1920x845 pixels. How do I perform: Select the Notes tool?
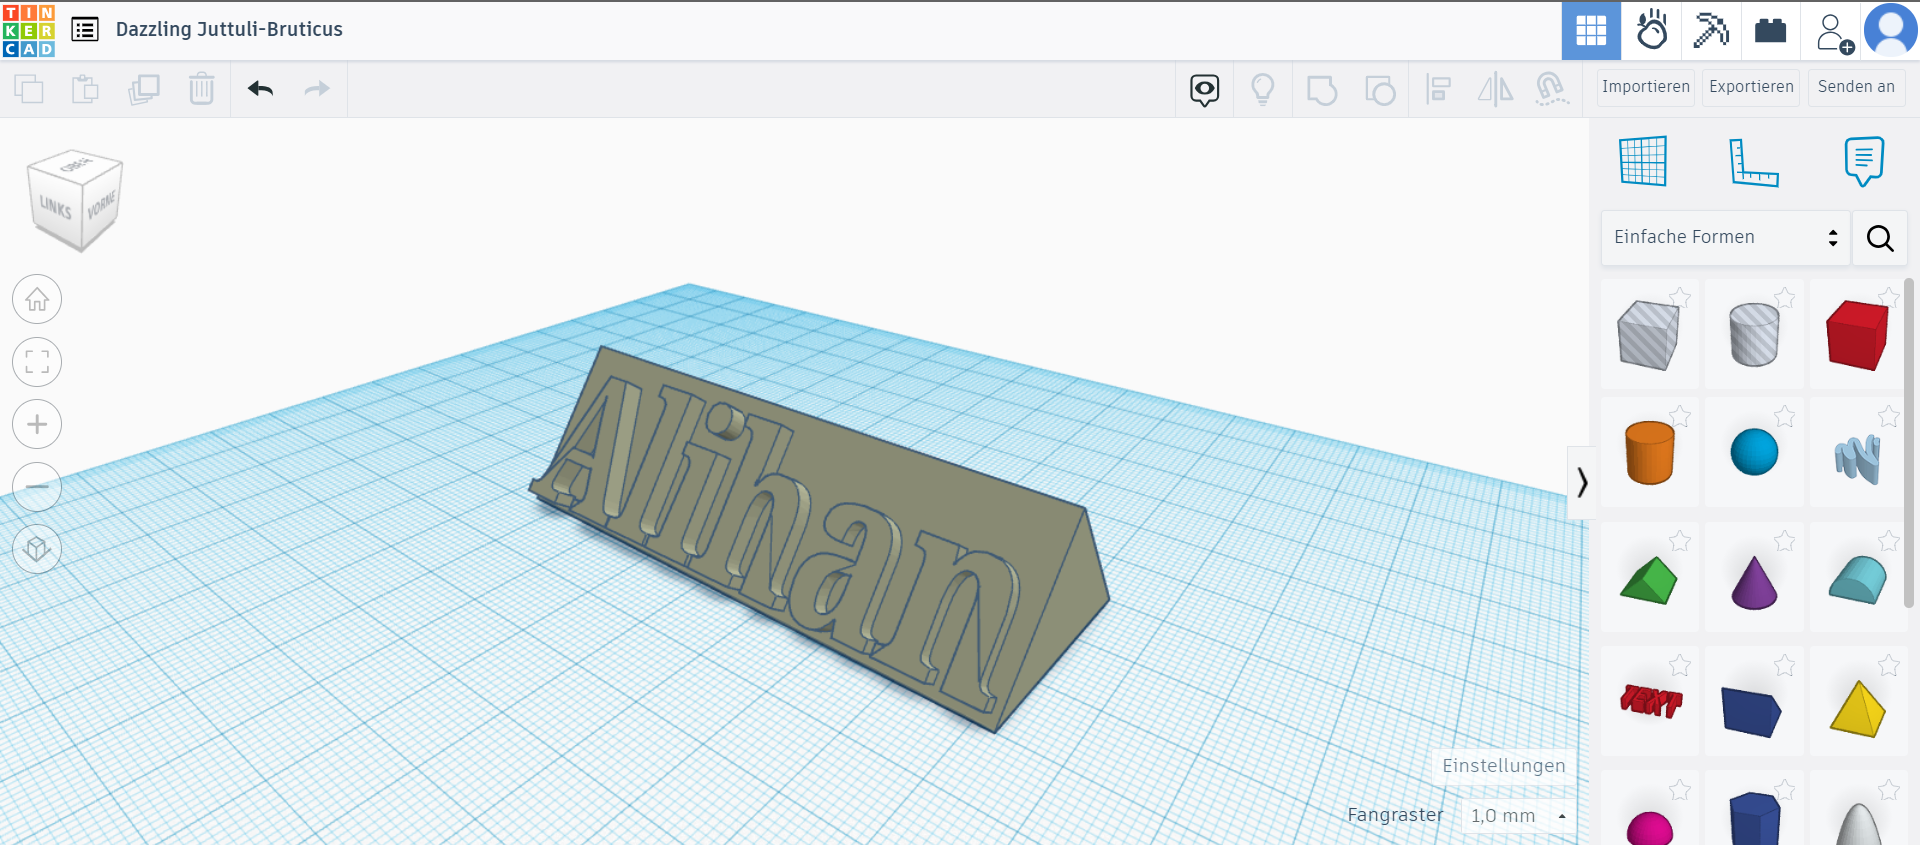pos(1864,161)
